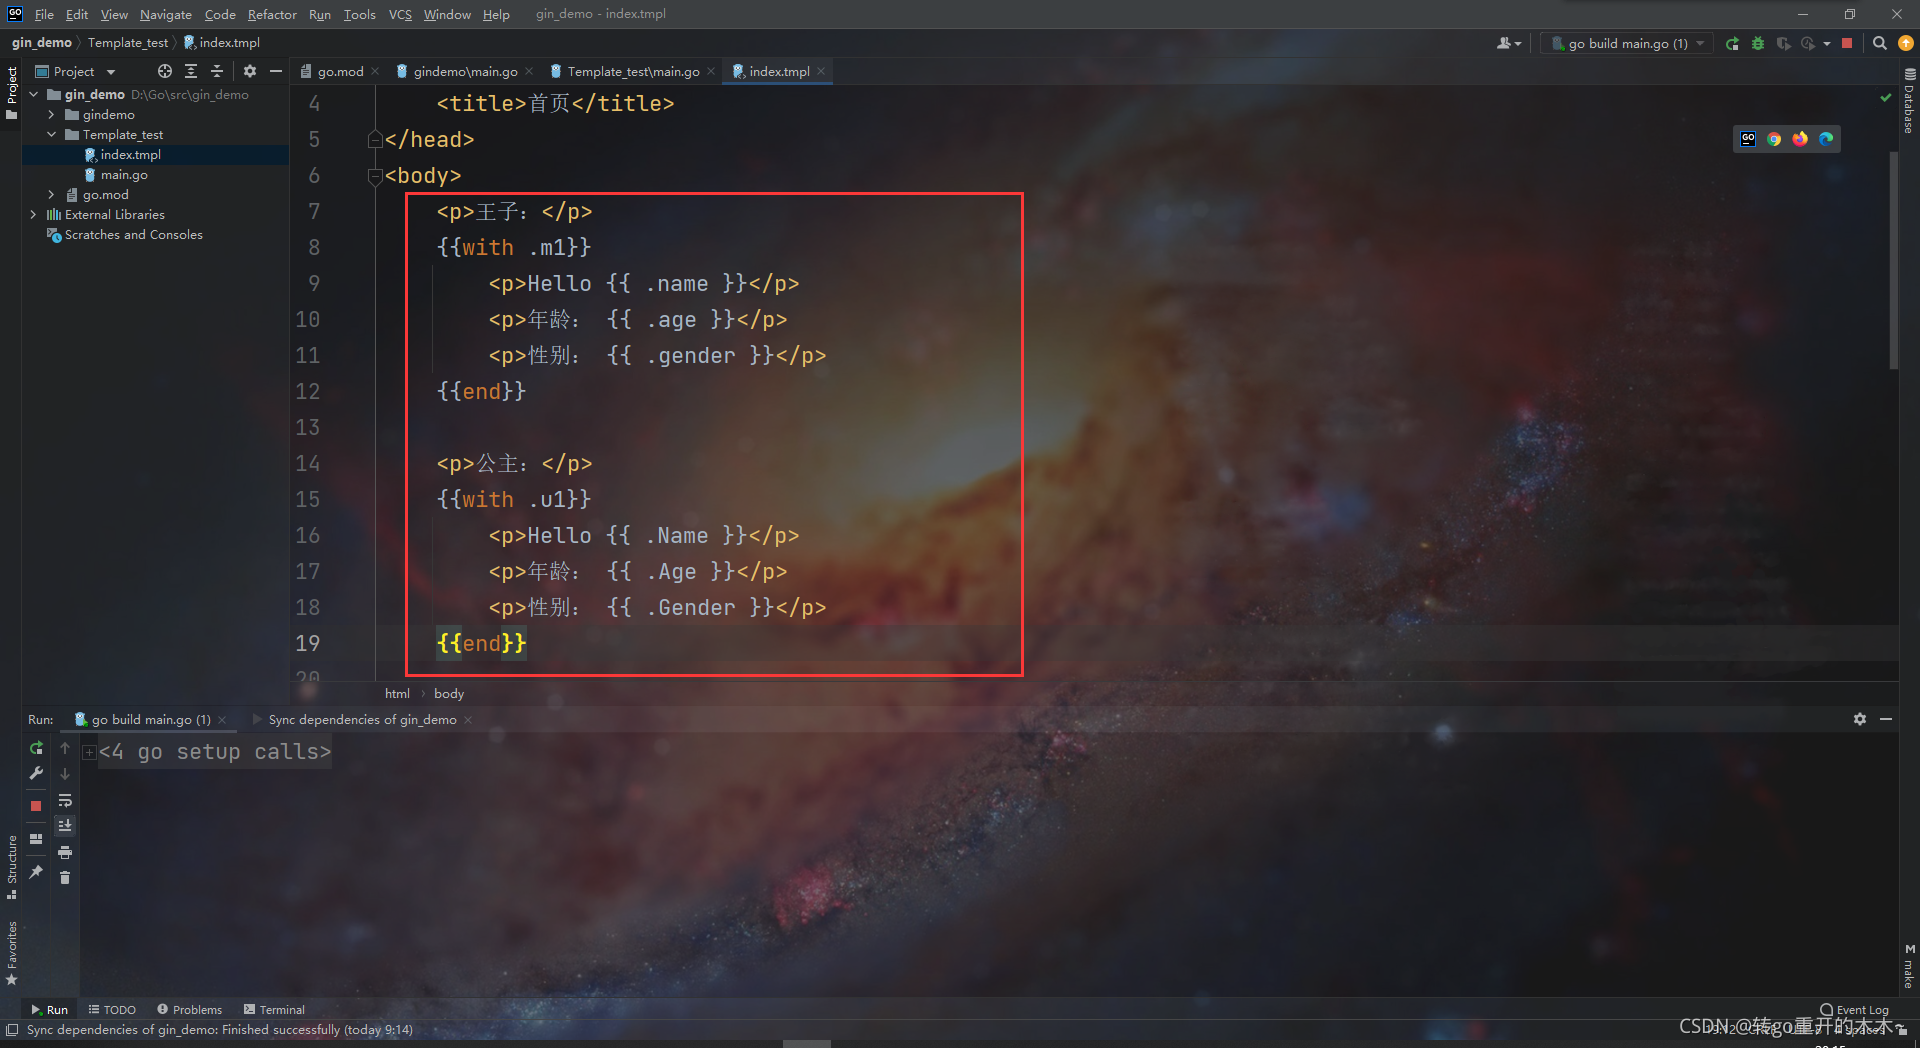This screenshot has width=1920, height=1048.
Task: Toggle the bottom Run tool window button
Action: click(49, 1009)
